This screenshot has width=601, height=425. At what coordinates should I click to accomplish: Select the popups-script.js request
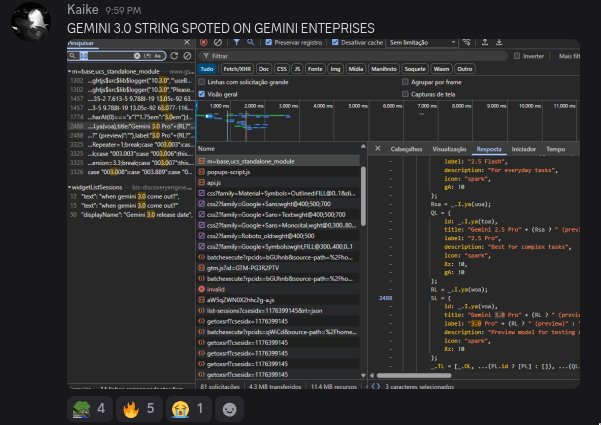click(x=279, y=172)
